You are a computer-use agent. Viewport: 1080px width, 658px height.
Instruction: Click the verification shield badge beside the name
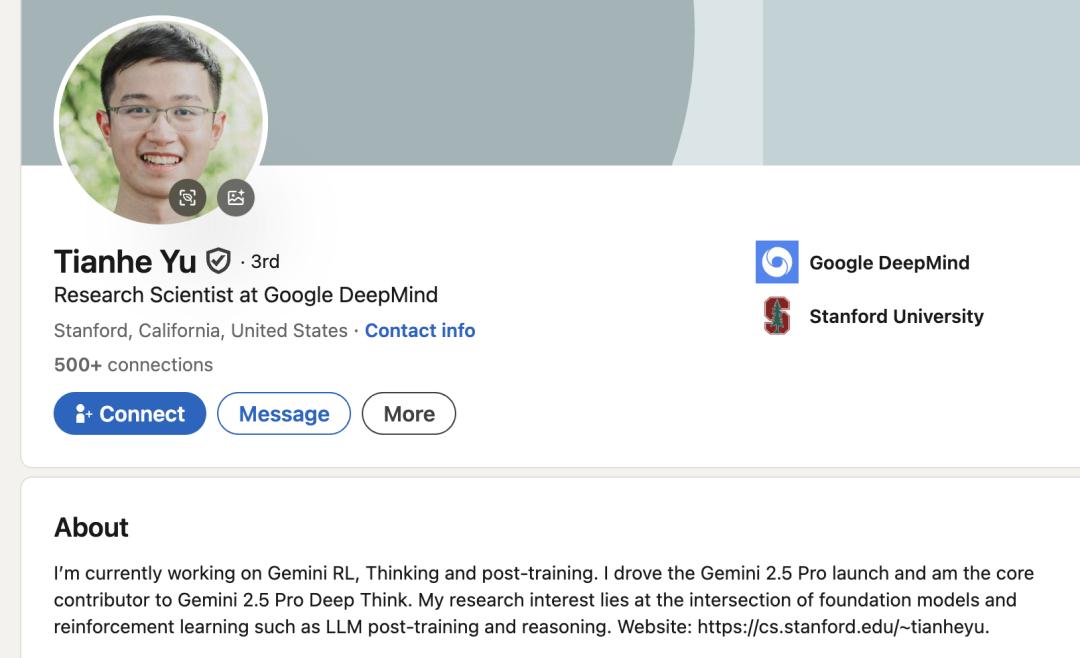click(218, 261)
